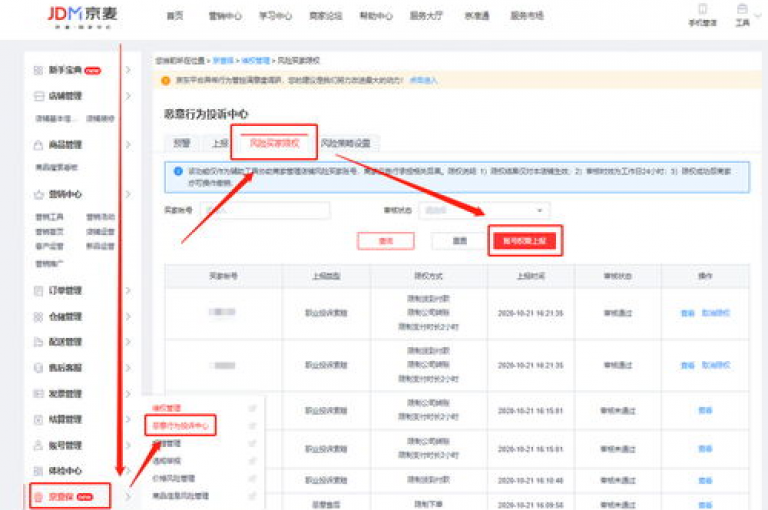
Task: Click the 上报时间 column header
Action: tap(530, 276)
